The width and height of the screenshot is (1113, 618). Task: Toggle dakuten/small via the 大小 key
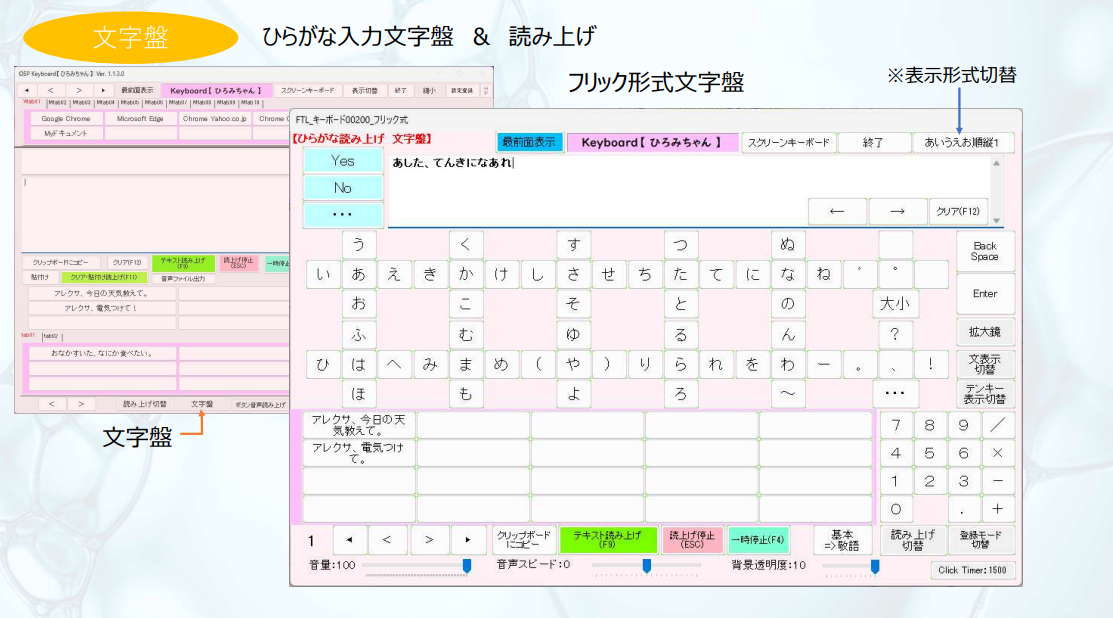(894, 304)
